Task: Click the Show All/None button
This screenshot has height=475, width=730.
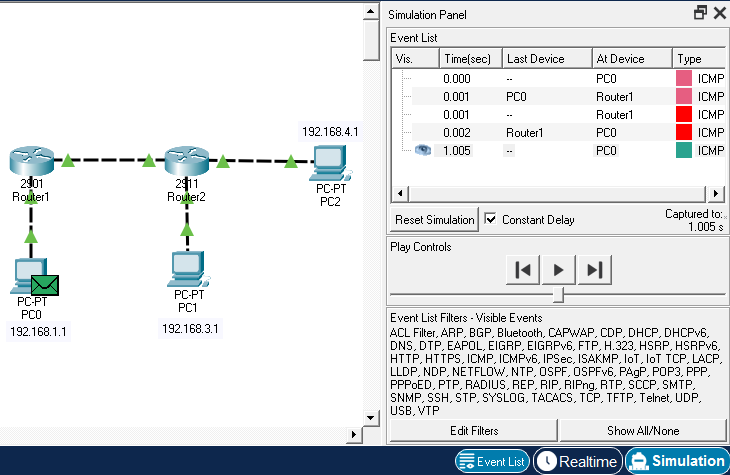Action: click(x=643, y=431)
